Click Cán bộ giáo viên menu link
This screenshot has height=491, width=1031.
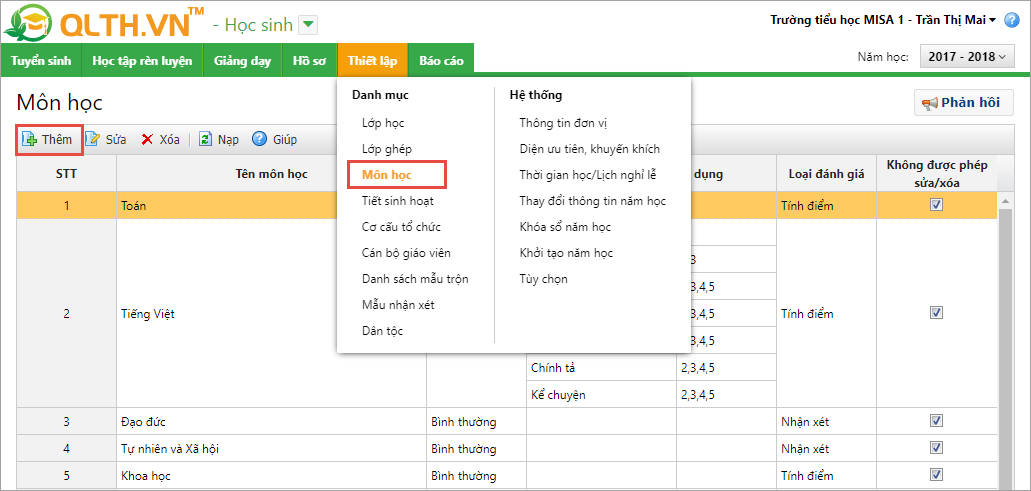405,253
